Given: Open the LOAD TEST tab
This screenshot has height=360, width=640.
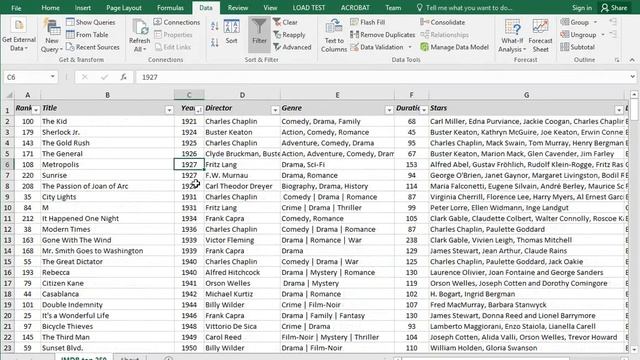Looking at the screenshot, I should coord(309,8).
